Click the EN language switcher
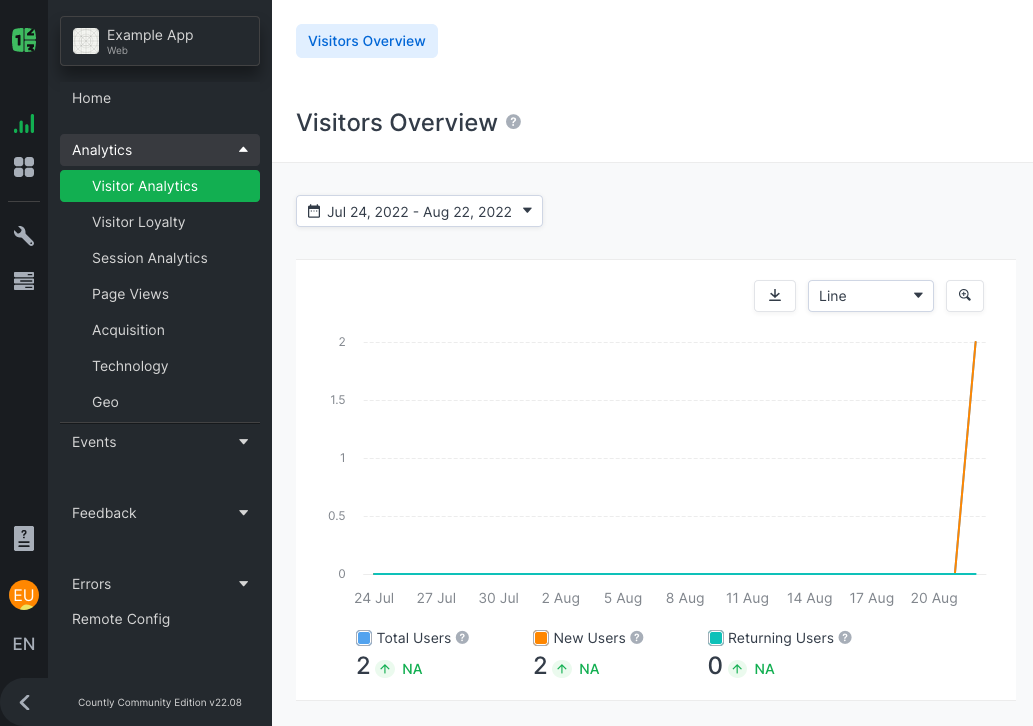Screen dimensions: 1033x726 point(24,644)
